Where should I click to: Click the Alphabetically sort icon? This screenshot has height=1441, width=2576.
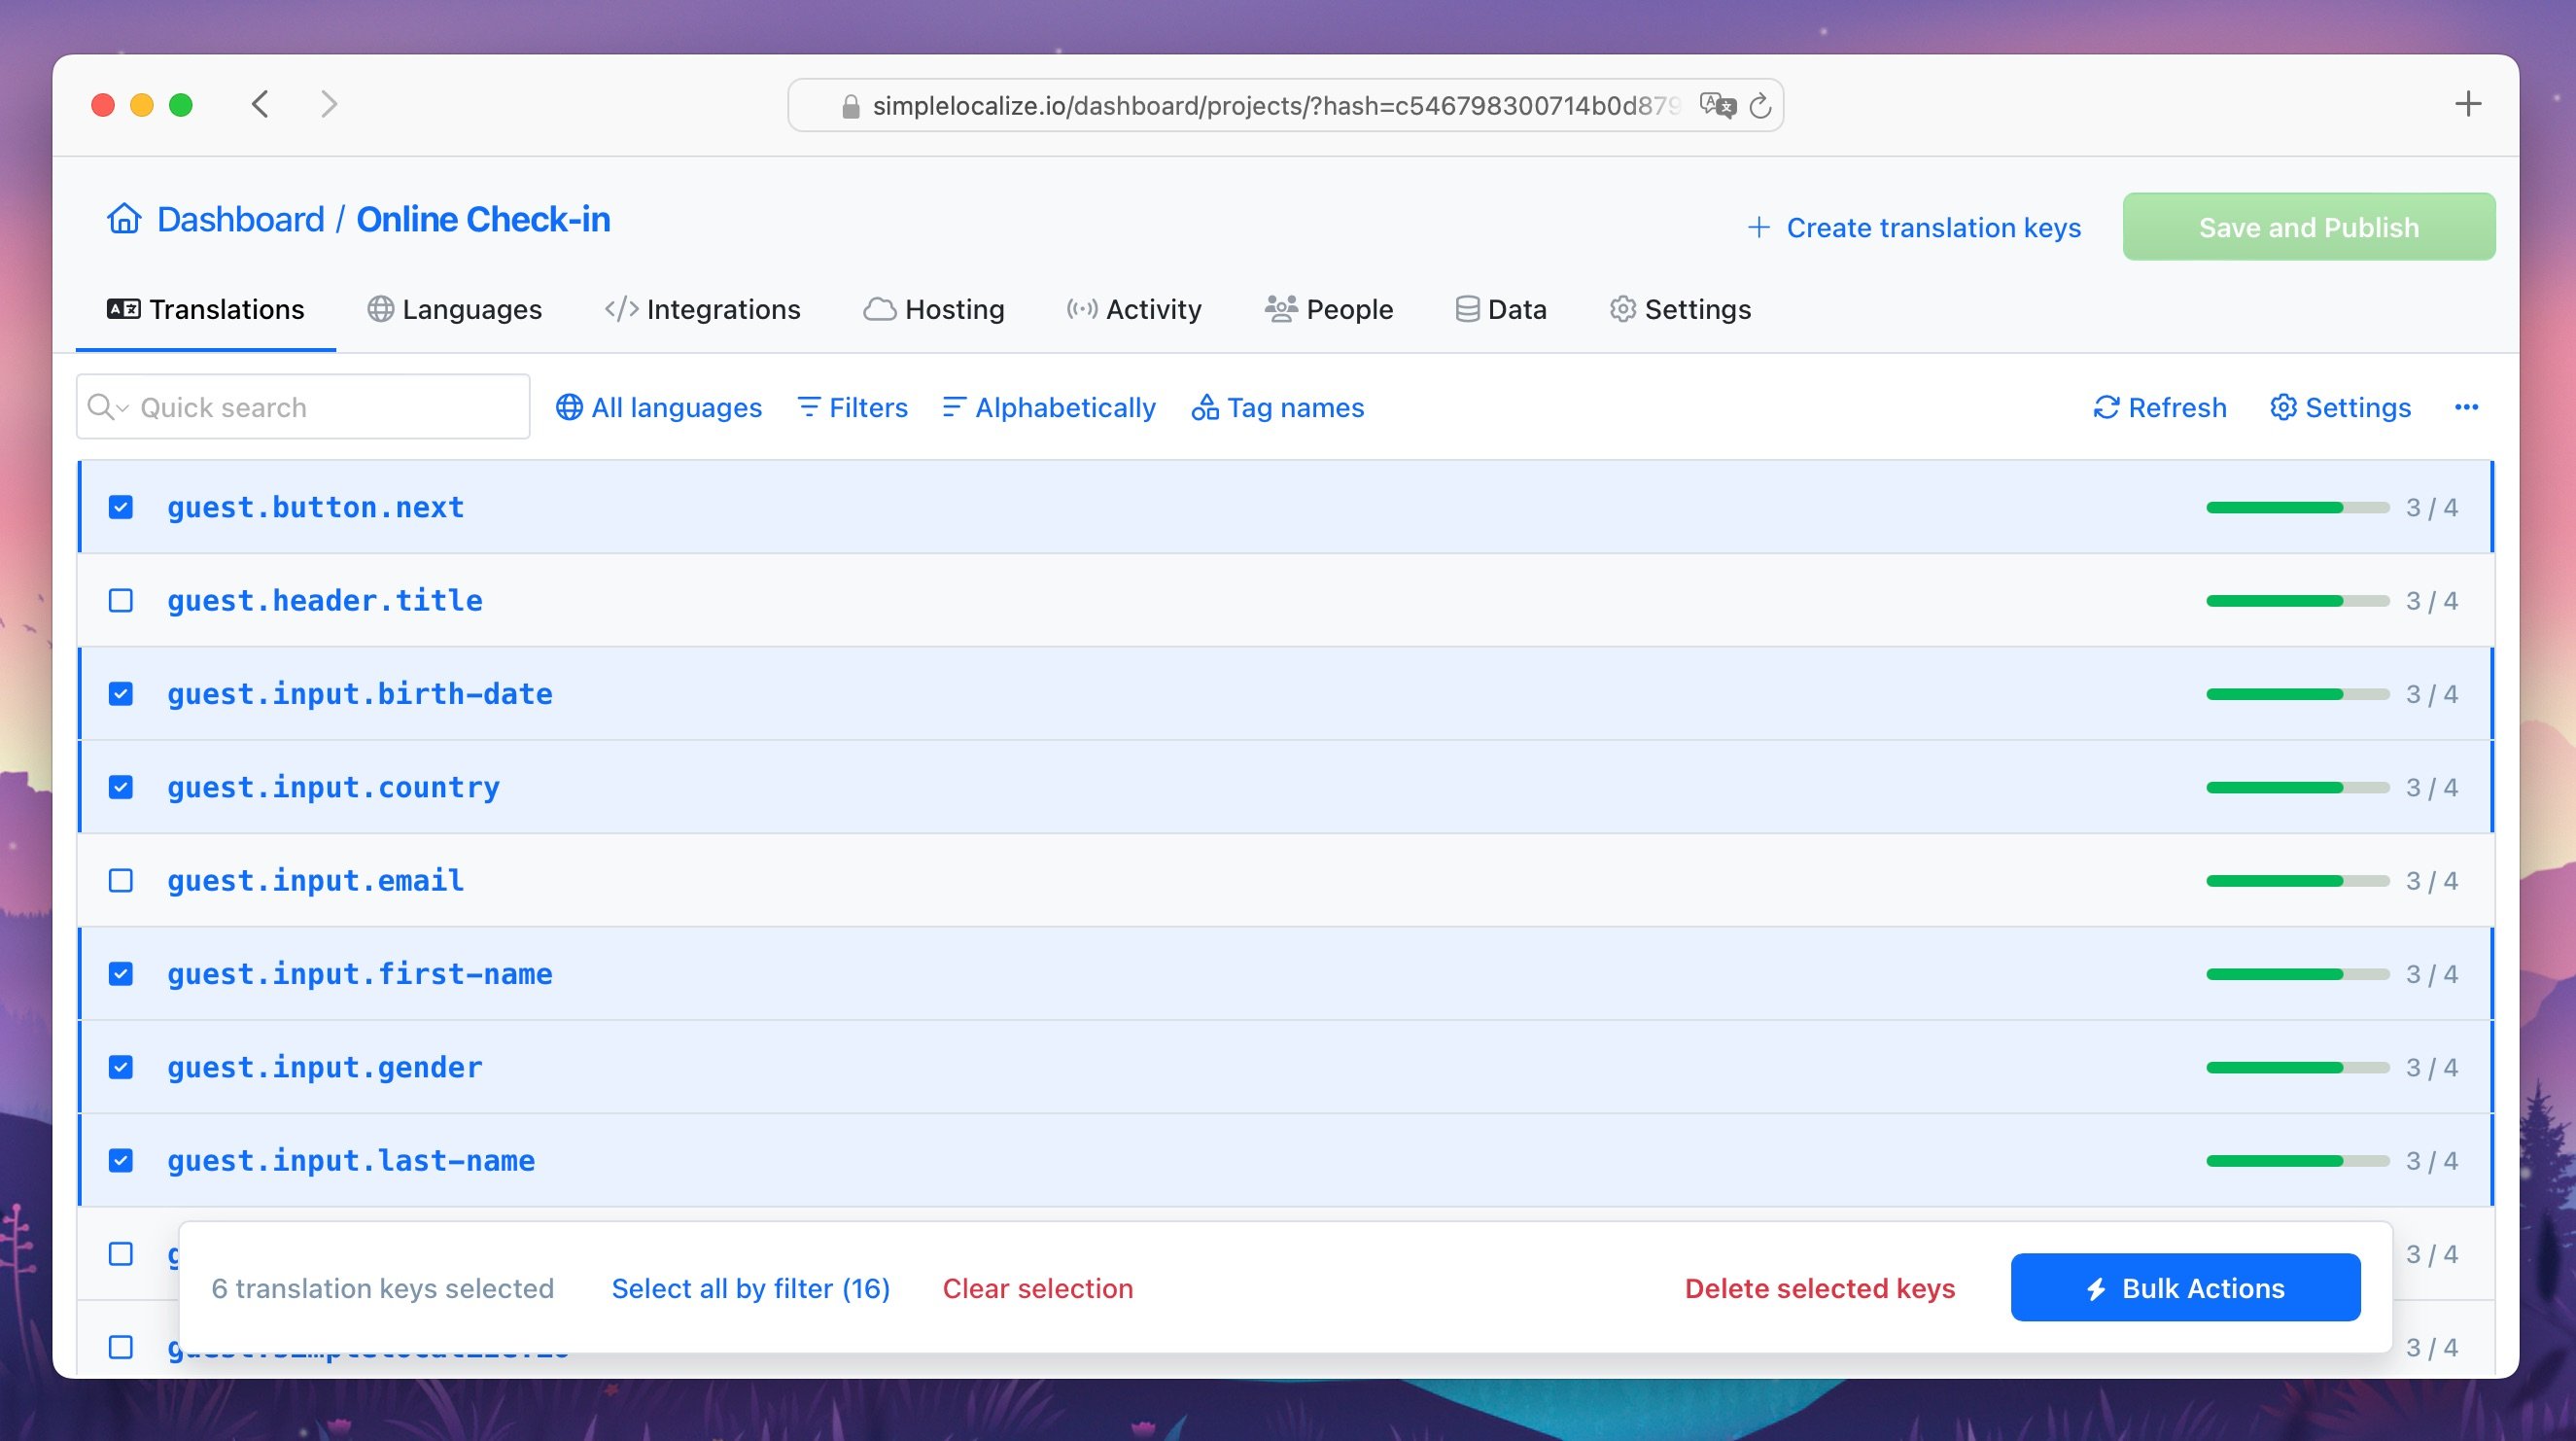tap(953, 407)
